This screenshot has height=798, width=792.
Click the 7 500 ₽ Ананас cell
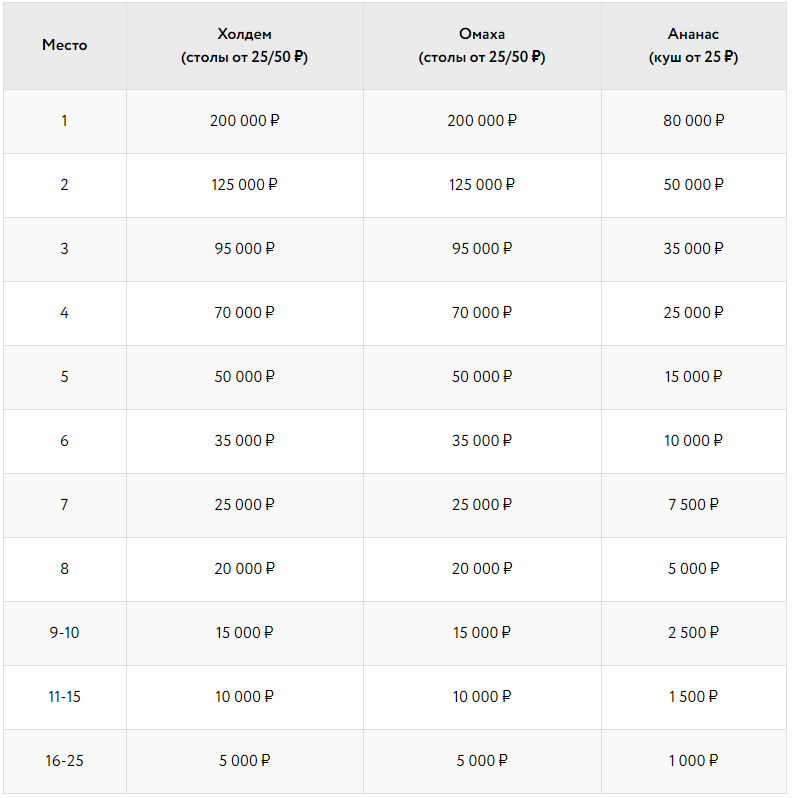pos(693,505)
